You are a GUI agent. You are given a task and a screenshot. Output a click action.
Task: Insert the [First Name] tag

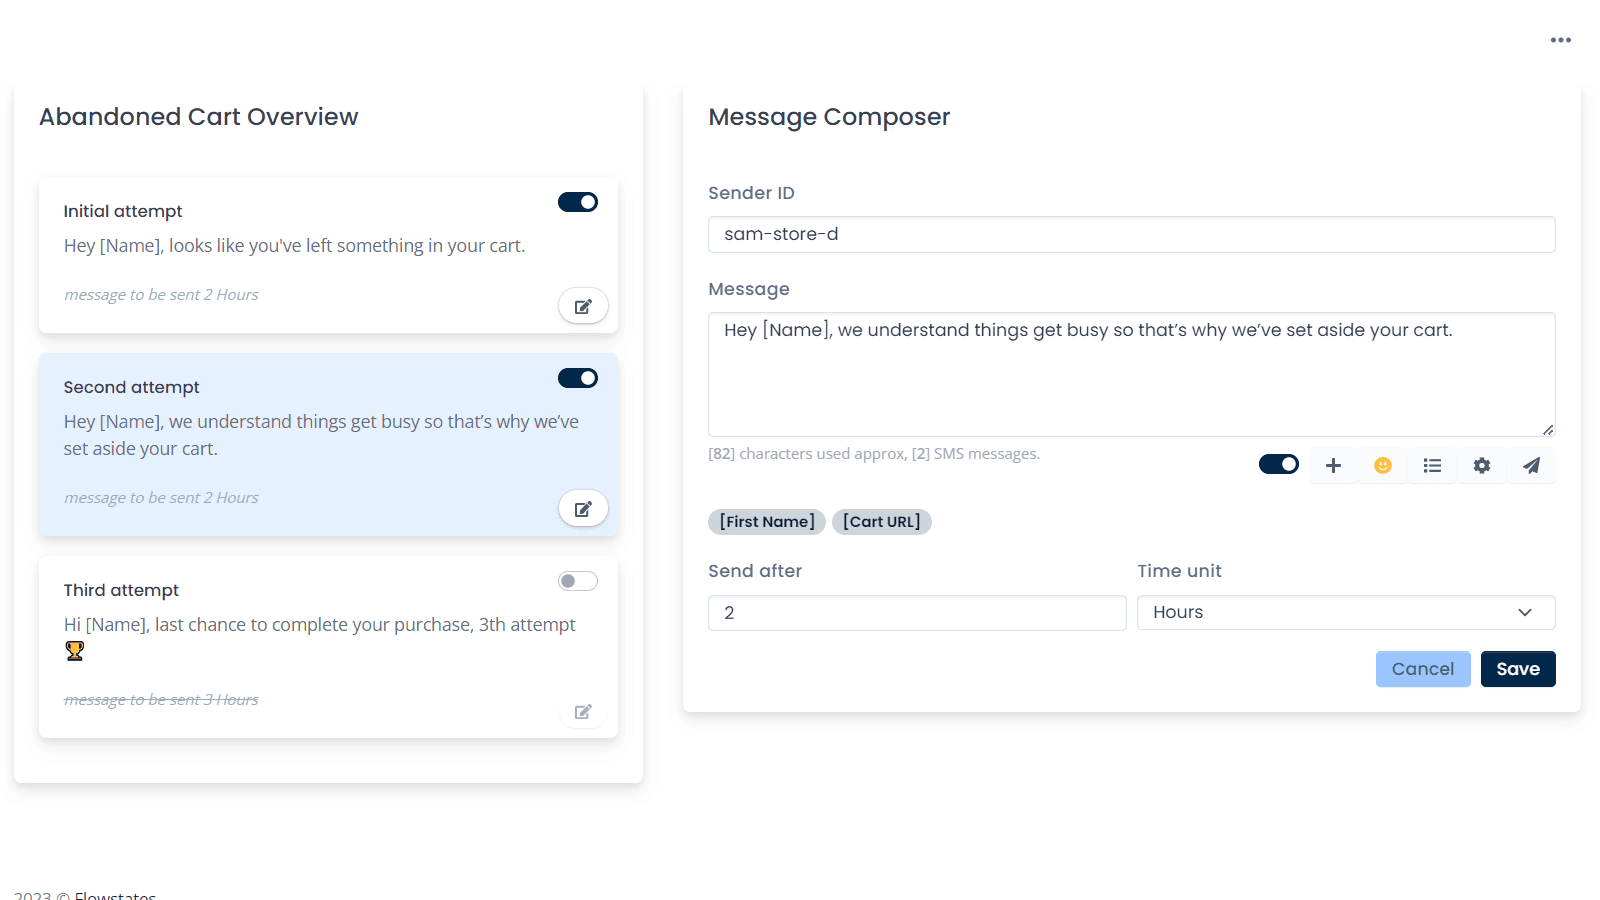click(x=767, y=522)
